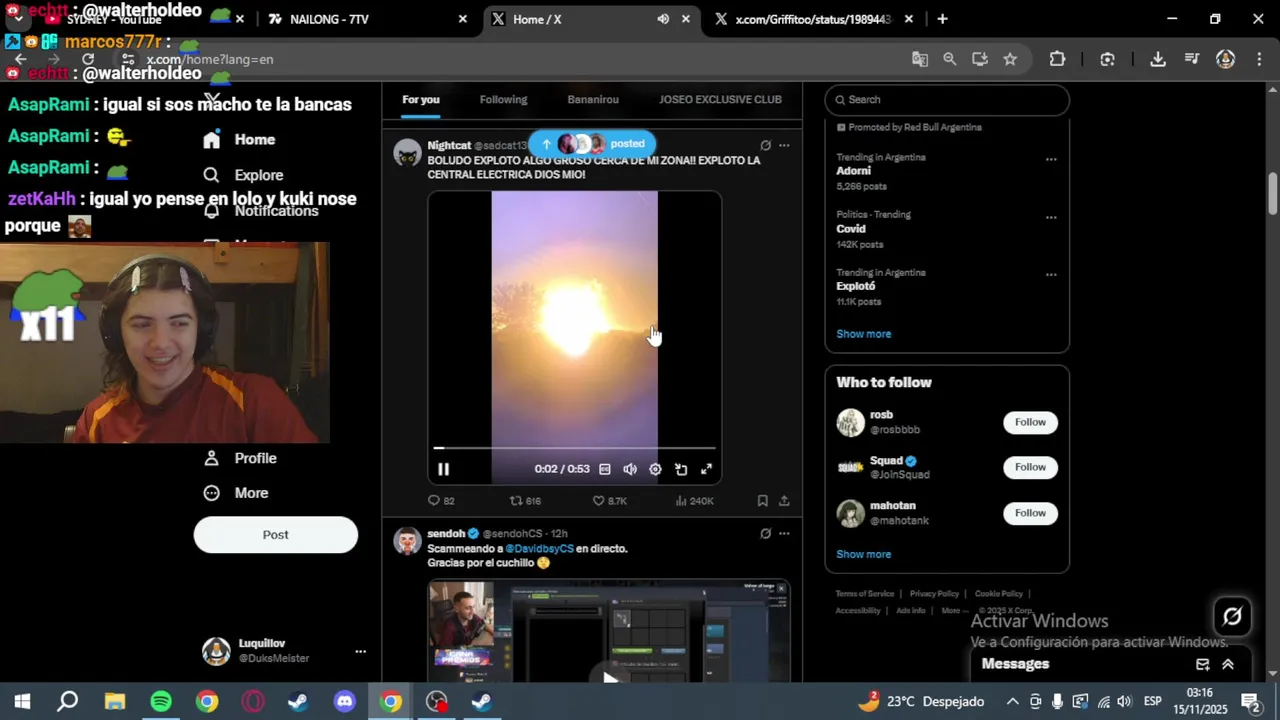Show hidden system tray icons

[1012, 701]
